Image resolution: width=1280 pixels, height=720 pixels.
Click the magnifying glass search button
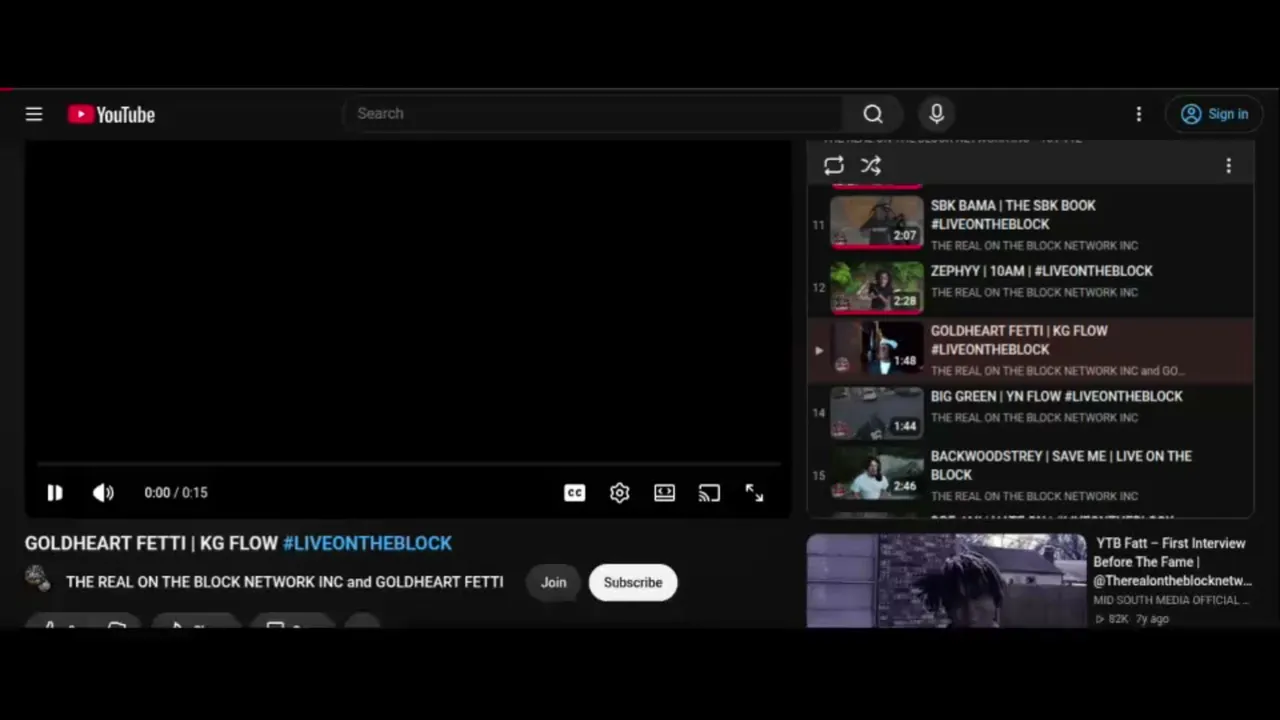(873, 114)
